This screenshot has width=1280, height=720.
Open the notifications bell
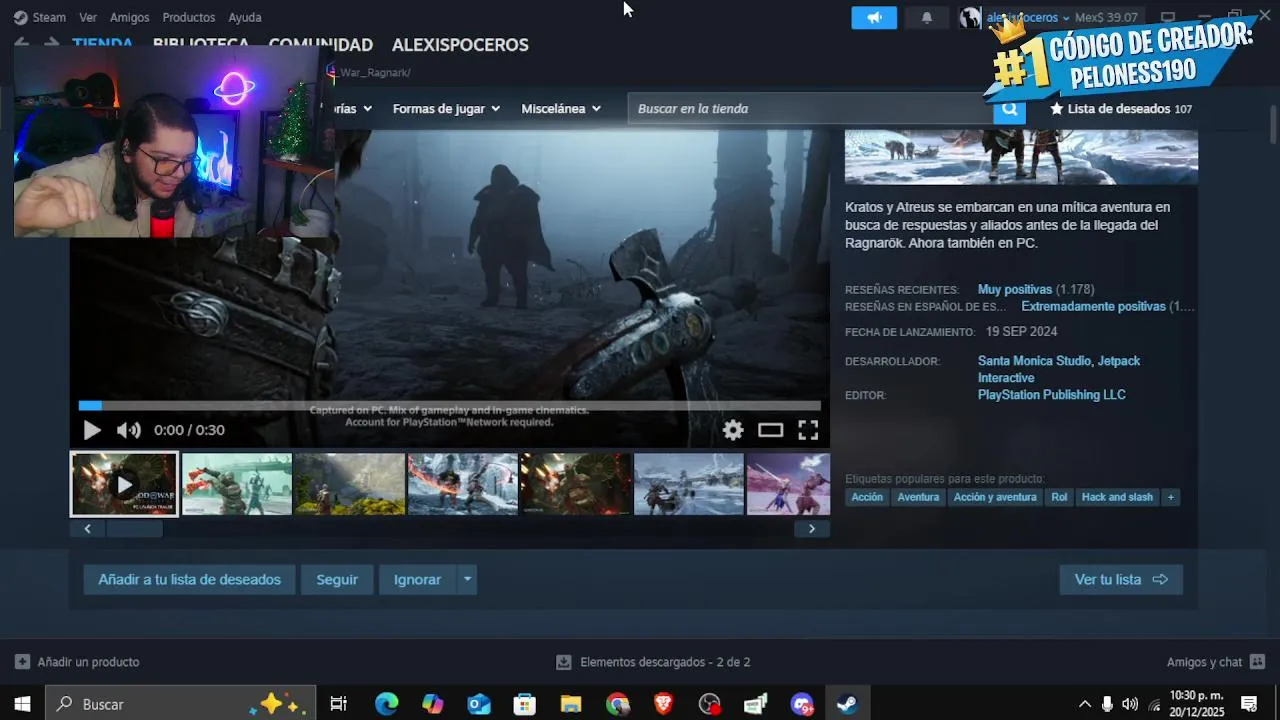click(x=927, y=18)
